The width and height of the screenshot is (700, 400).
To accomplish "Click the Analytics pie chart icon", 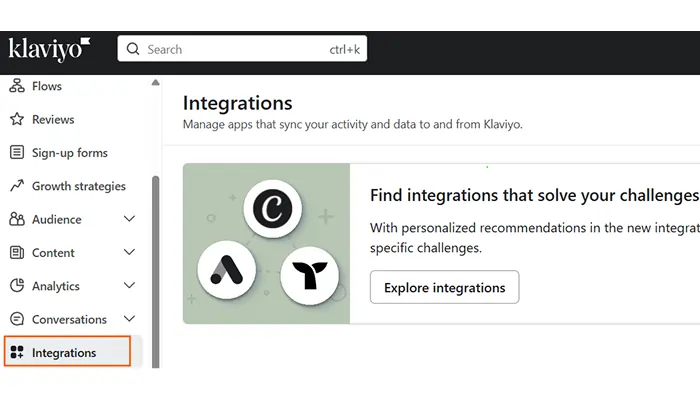I will (x=16, y=286).
